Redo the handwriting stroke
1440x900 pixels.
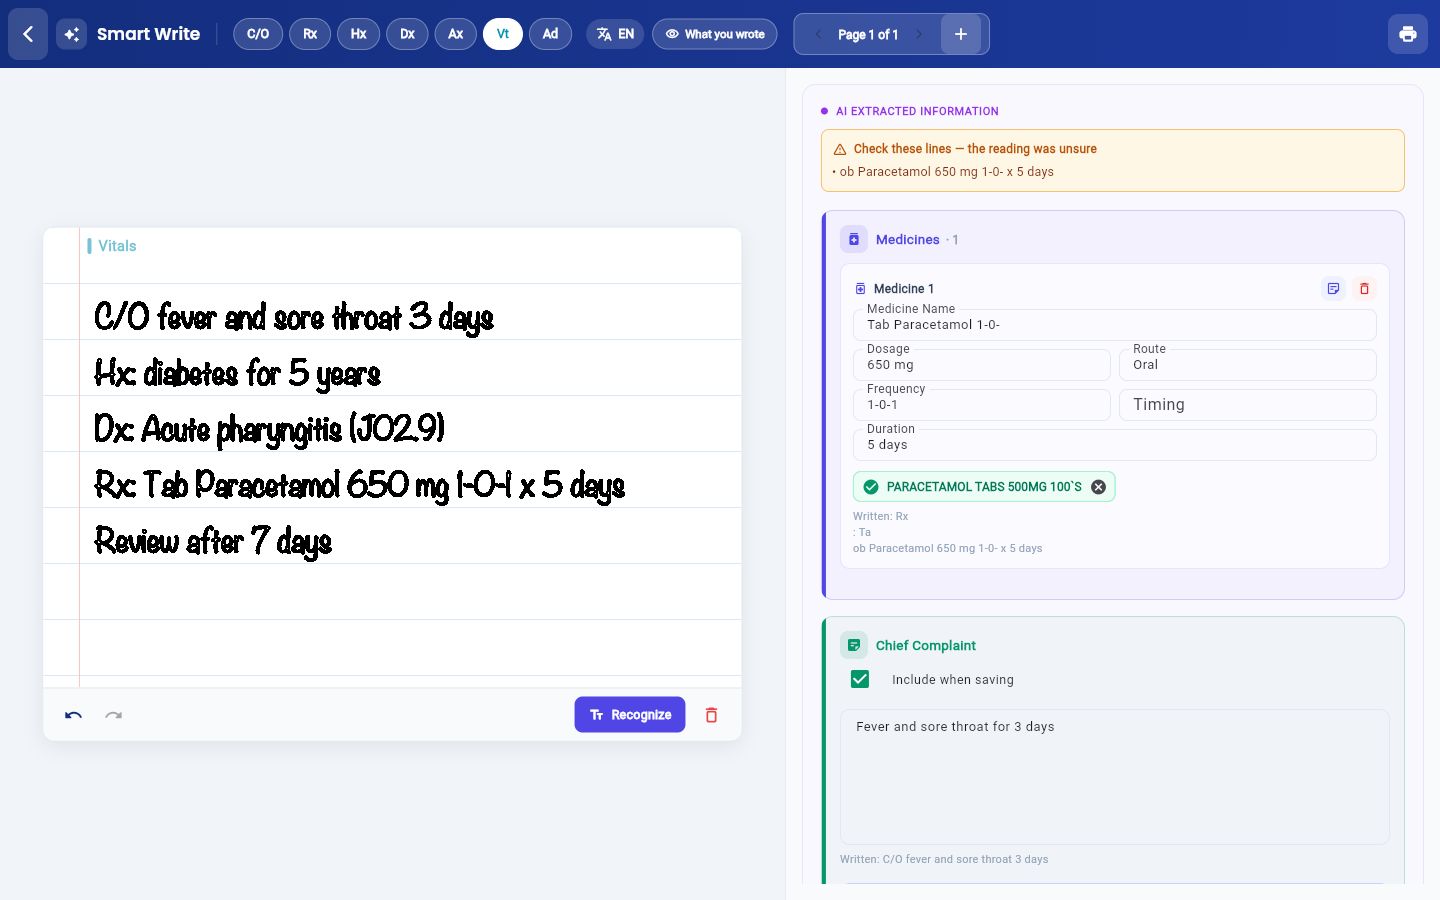click(113, 715)
